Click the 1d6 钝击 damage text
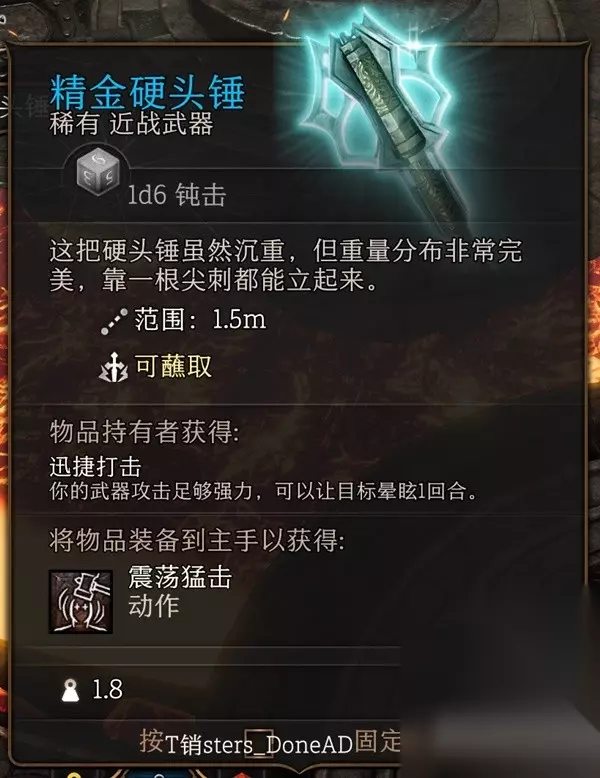This screenshot has width=600, height=778. [177, 194]
